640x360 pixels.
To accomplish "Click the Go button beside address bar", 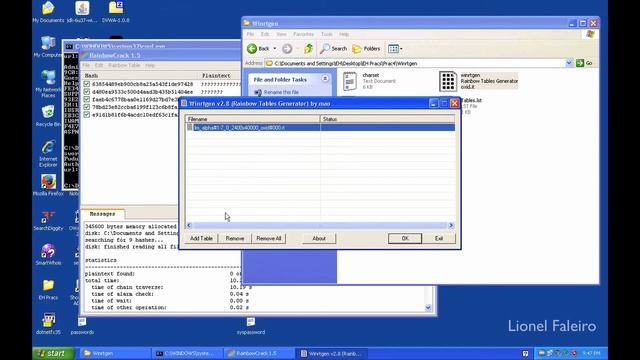I will click(584, 63).
